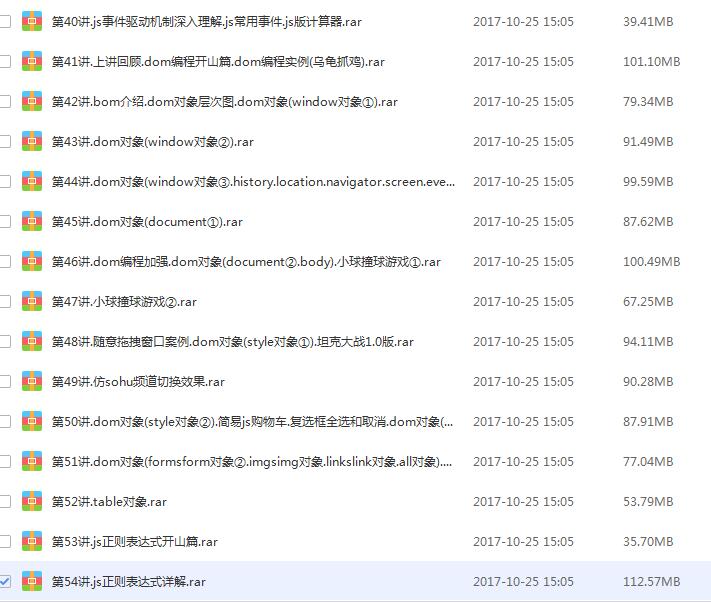Viewport: 711px width, 603px height.
Task: Click the RAR archive icon for 第48讲
Action: (32, 341)
